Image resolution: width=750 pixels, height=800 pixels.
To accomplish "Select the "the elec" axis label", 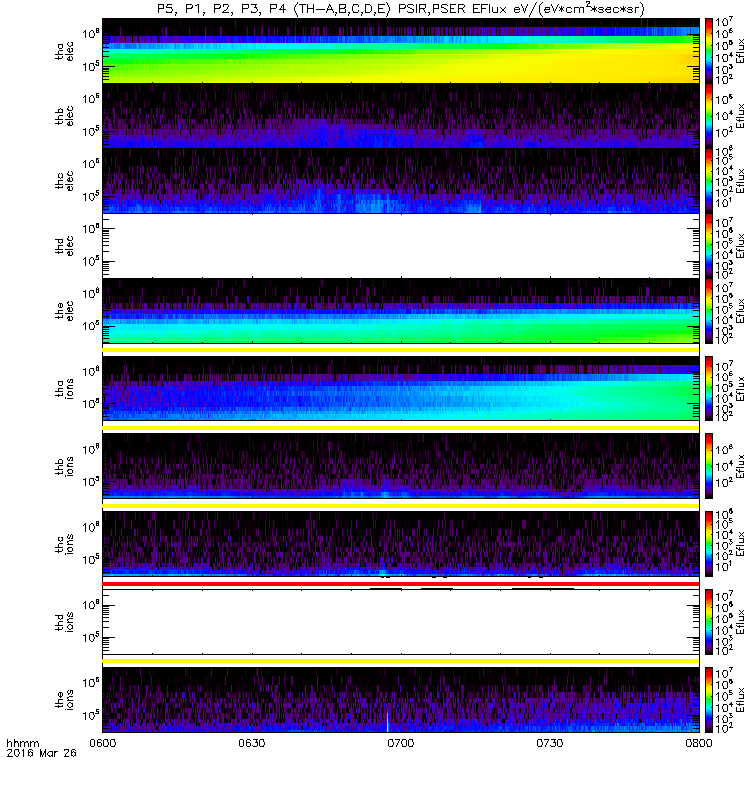I will coord(64,310).
